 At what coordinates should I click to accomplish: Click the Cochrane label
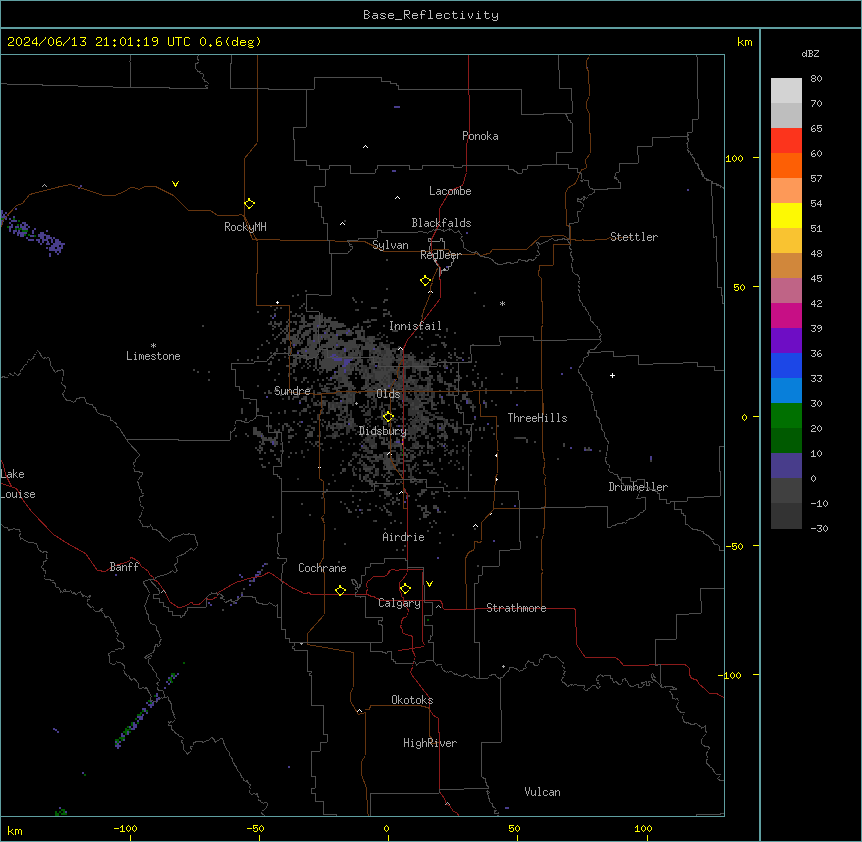coord(322,568)
